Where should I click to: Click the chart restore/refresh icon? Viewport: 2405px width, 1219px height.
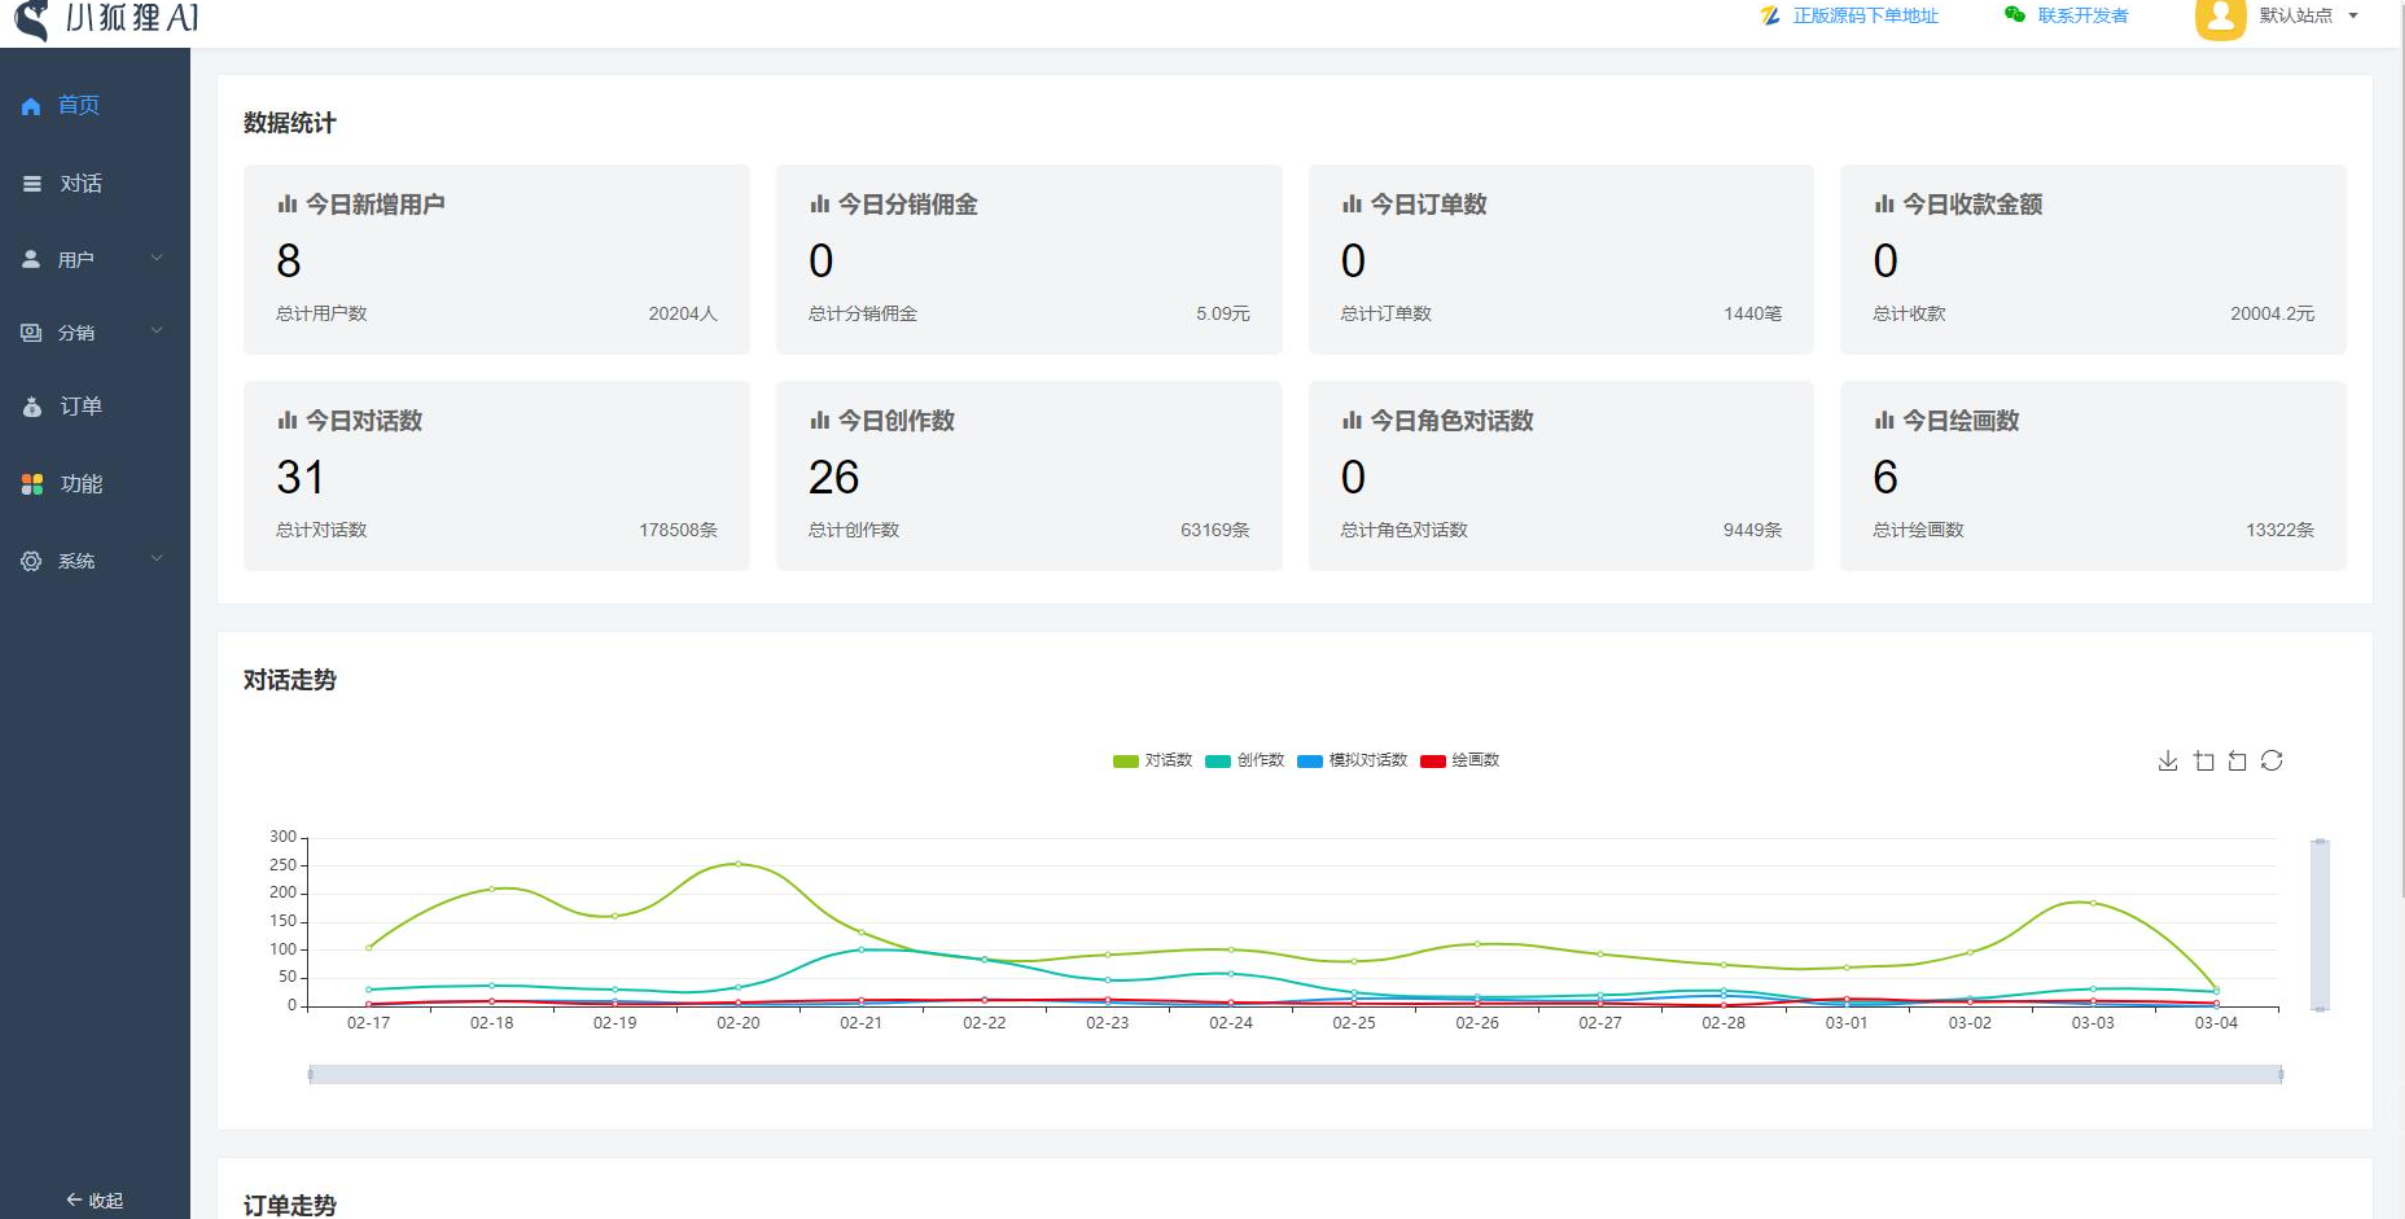(2272, 761)
